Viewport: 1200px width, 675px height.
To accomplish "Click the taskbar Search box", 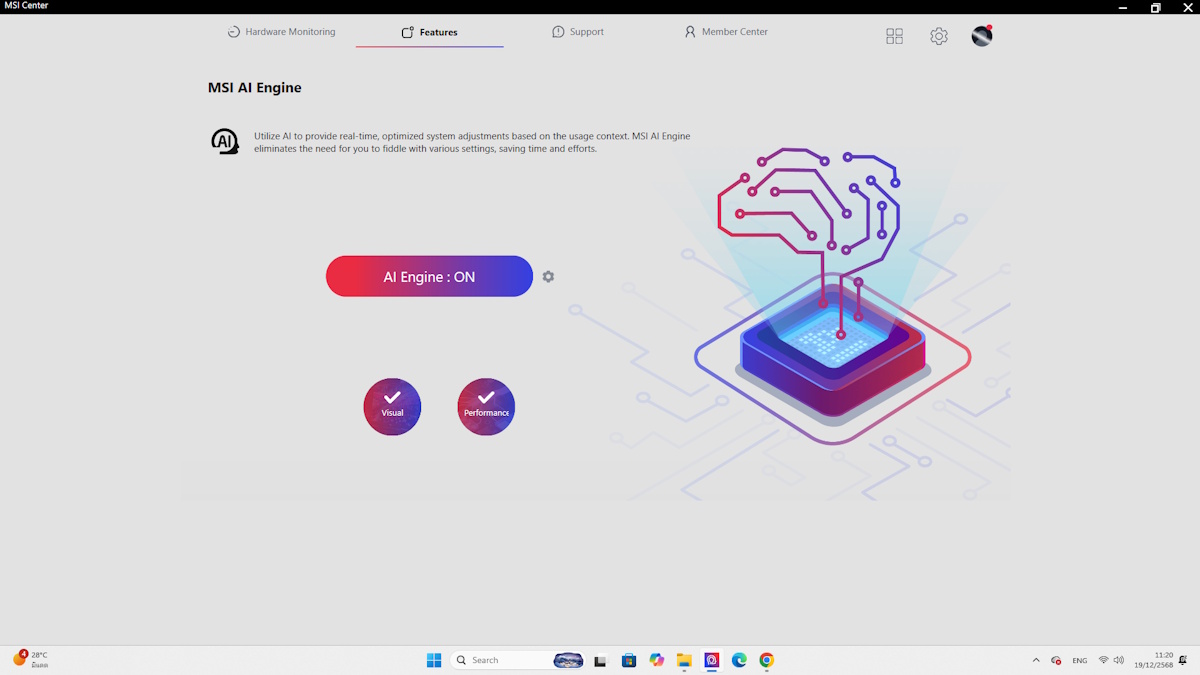I will coord(498,660).
